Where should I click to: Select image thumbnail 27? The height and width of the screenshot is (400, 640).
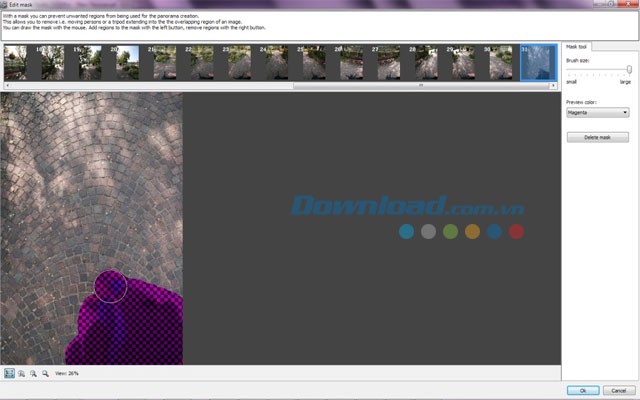[x=389, y=63]
